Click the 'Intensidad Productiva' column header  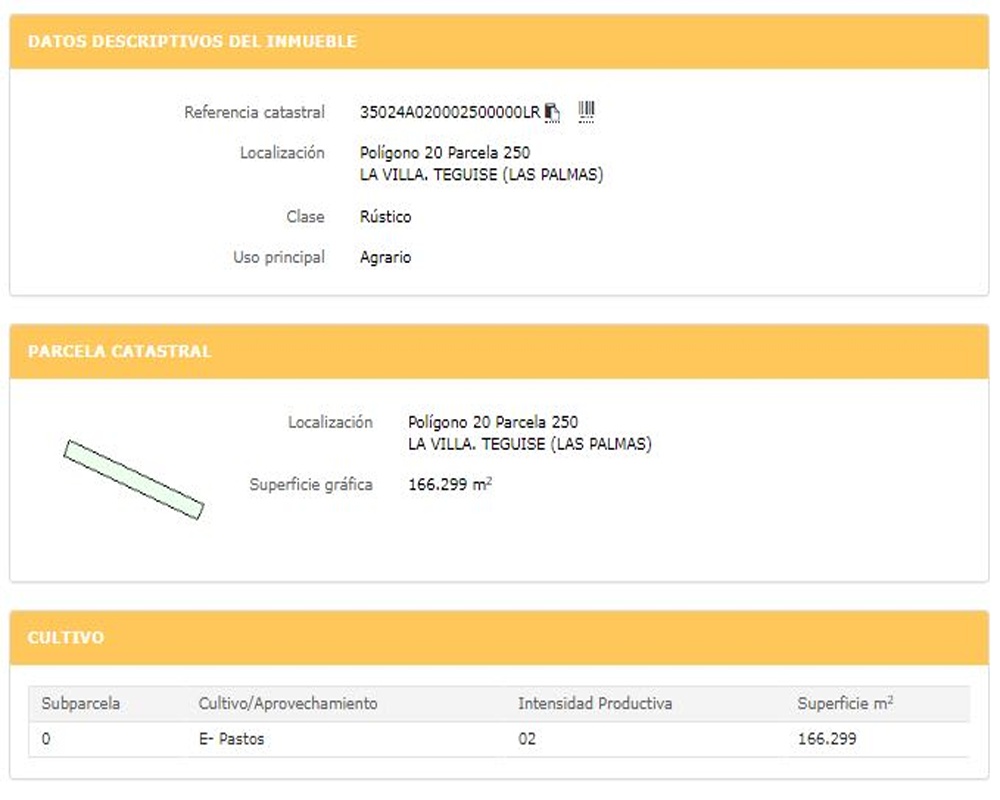[x=595, y=704]
